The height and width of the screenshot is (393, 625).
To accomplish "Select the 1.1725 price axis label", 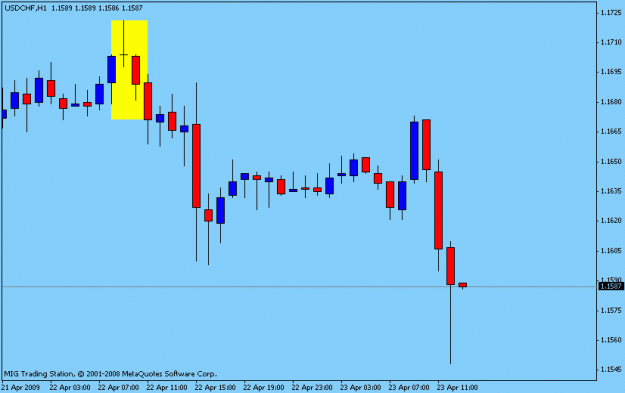I will (x=611, y=13).
